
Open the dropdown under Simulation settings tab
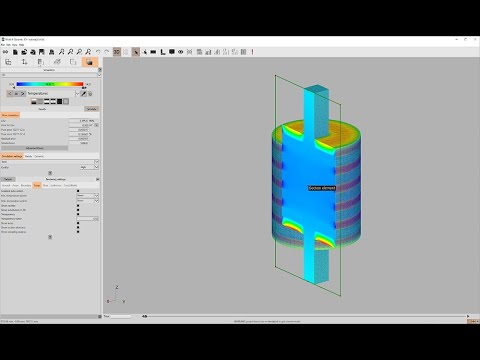tap(50, 162)
